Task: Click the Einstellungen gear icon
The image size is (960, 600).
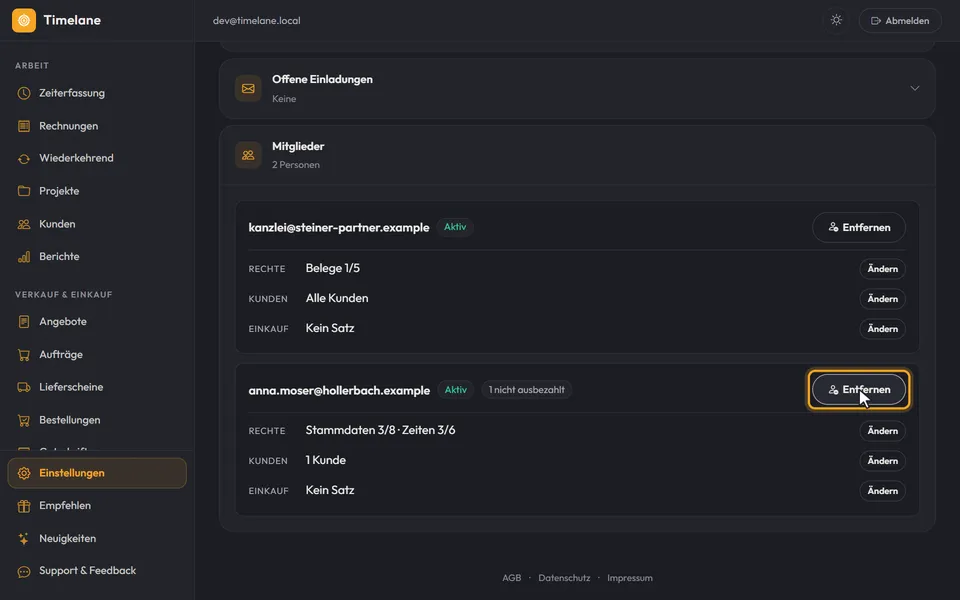Action: pos(24,473)
